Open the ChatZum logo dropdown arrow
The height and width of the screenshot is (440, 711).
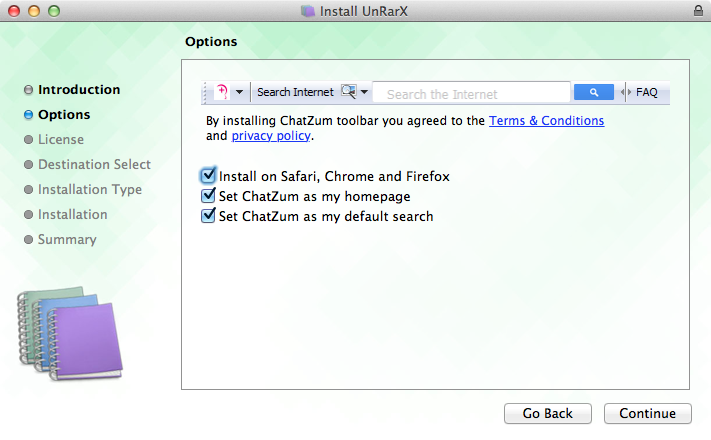point(240,93)
